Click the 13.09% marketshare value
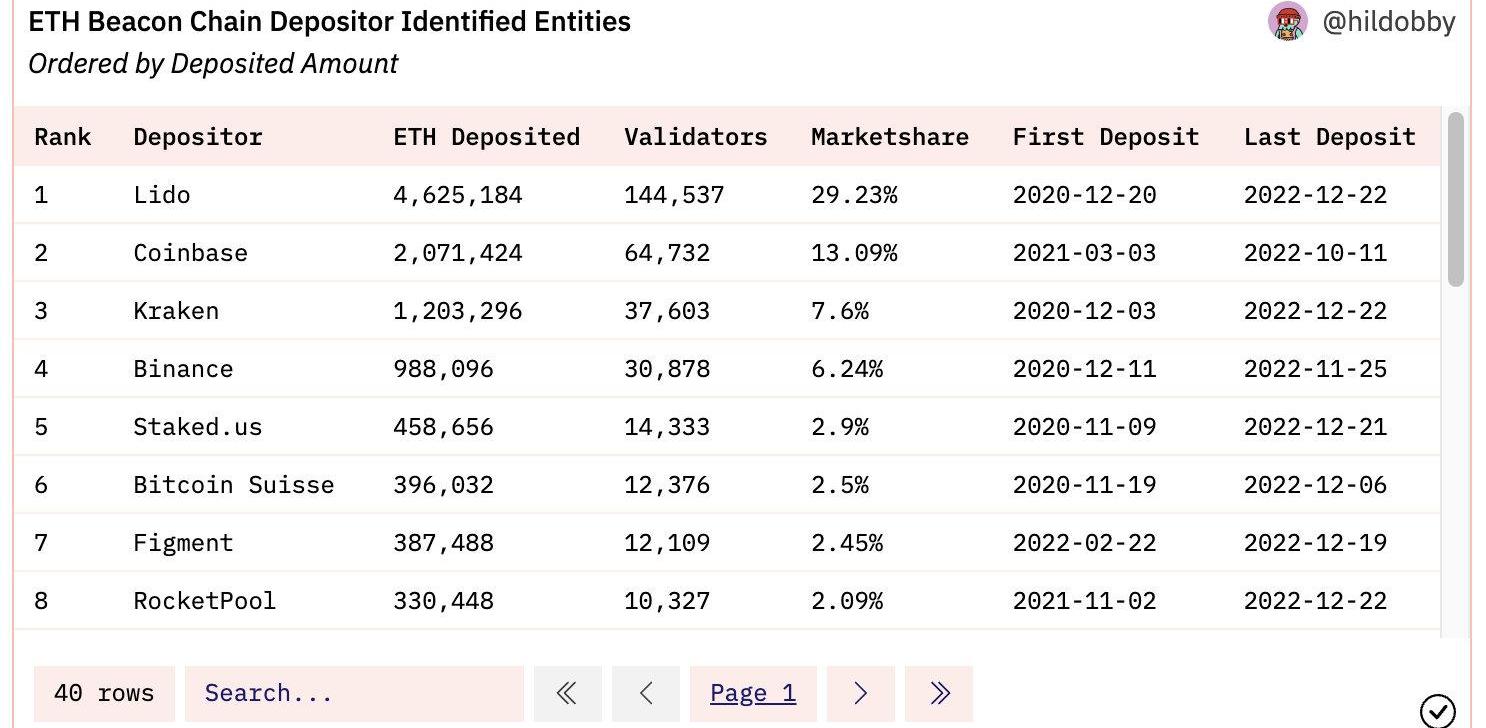 (854, 253)
